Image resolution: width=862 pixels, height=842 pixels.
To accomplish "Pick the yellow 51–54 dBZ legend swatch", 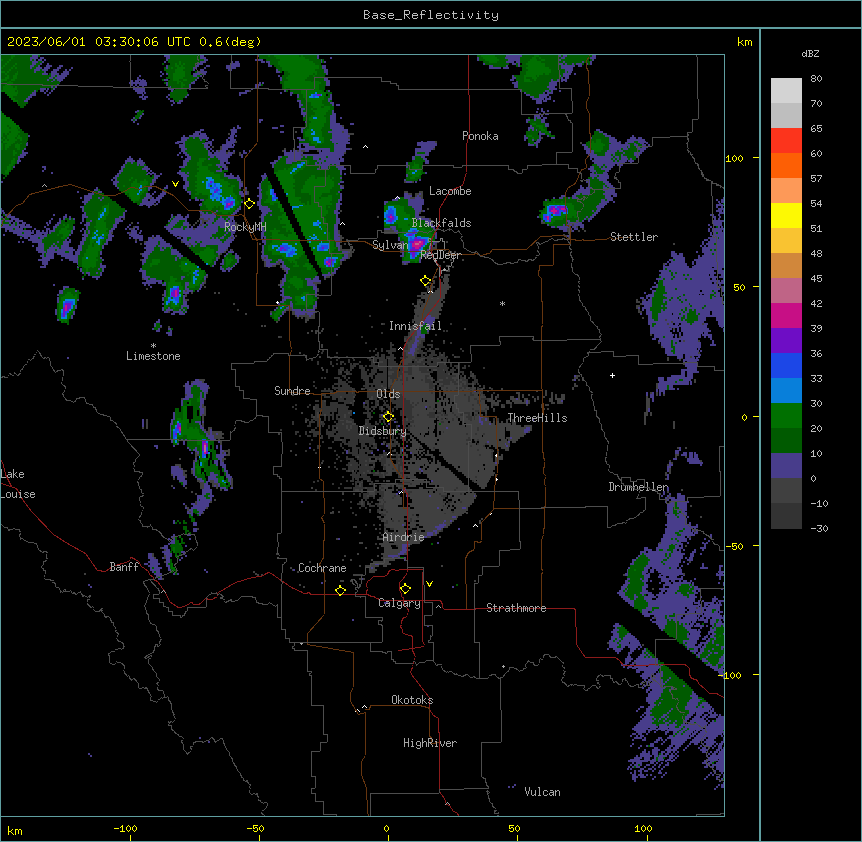I will [x=786, y=215].
